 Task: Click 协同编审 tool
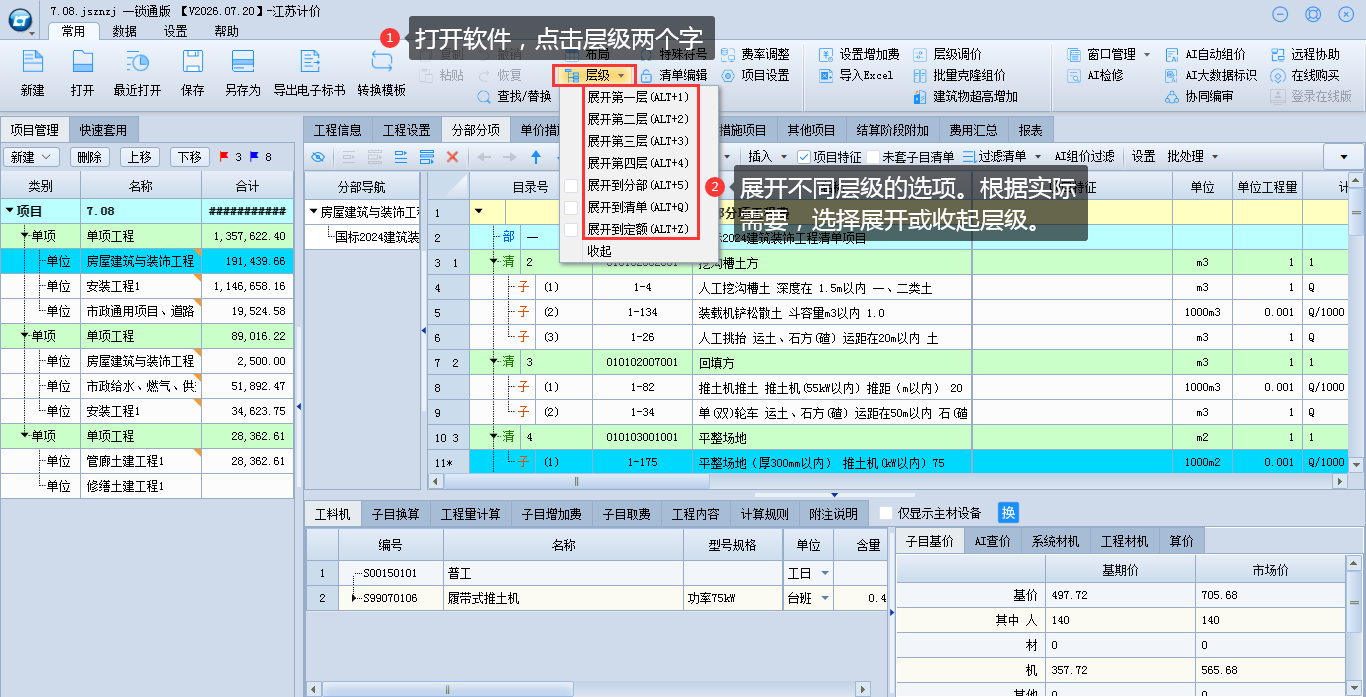[1199, 97]
